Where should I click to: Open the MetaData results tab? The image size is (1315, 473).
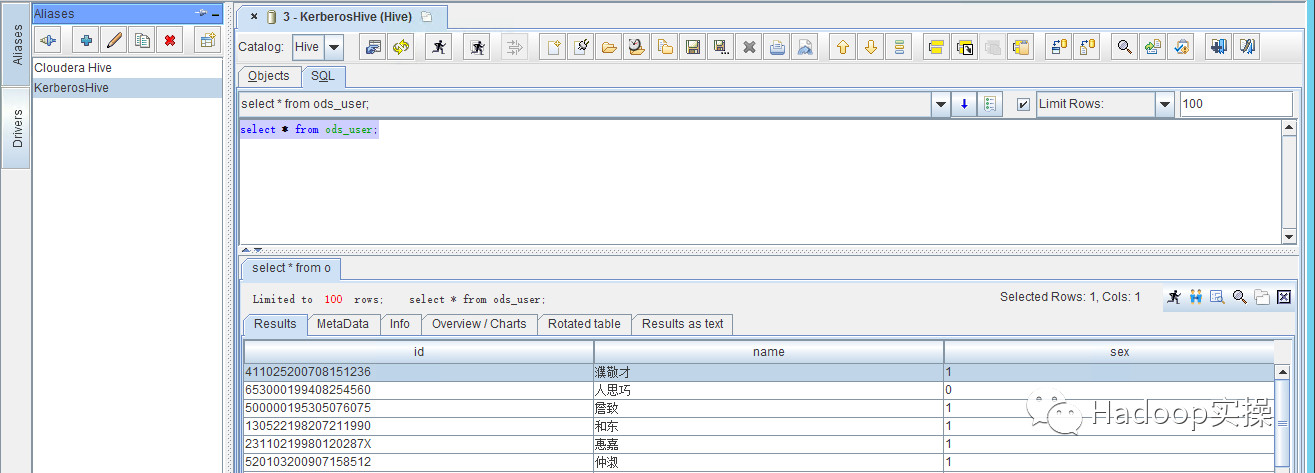coord(343,324)
